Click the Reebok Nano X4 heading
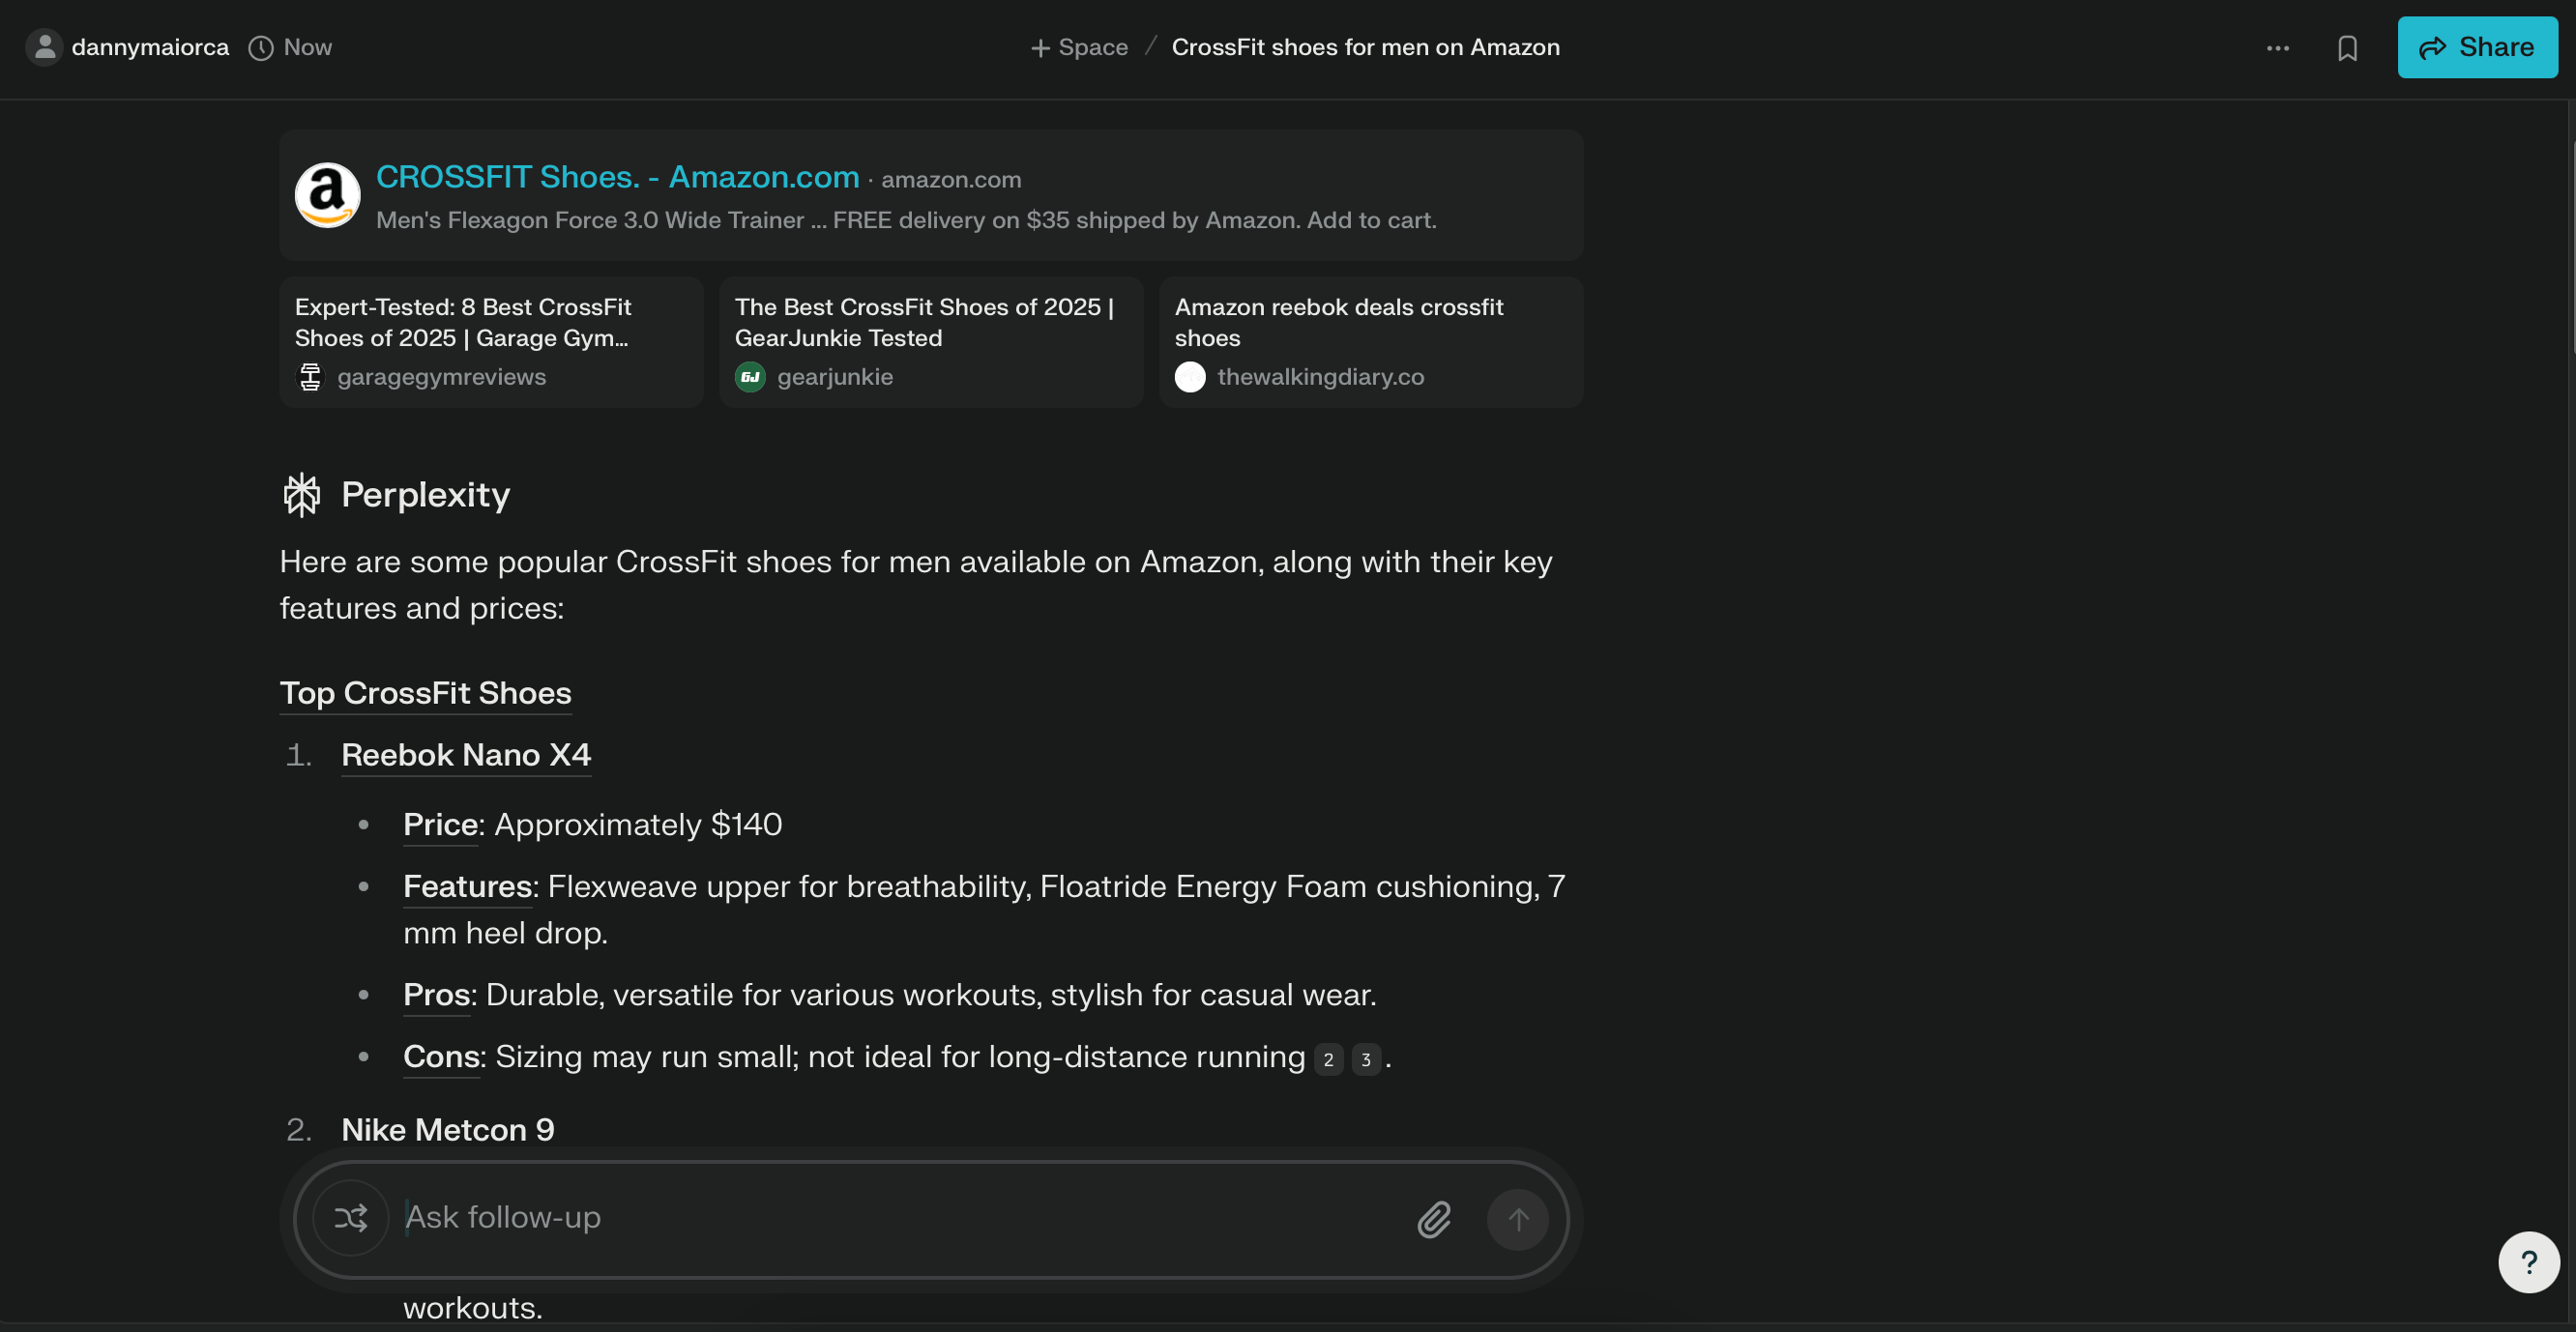2576x1332 pixels. [x=466, y=755]
